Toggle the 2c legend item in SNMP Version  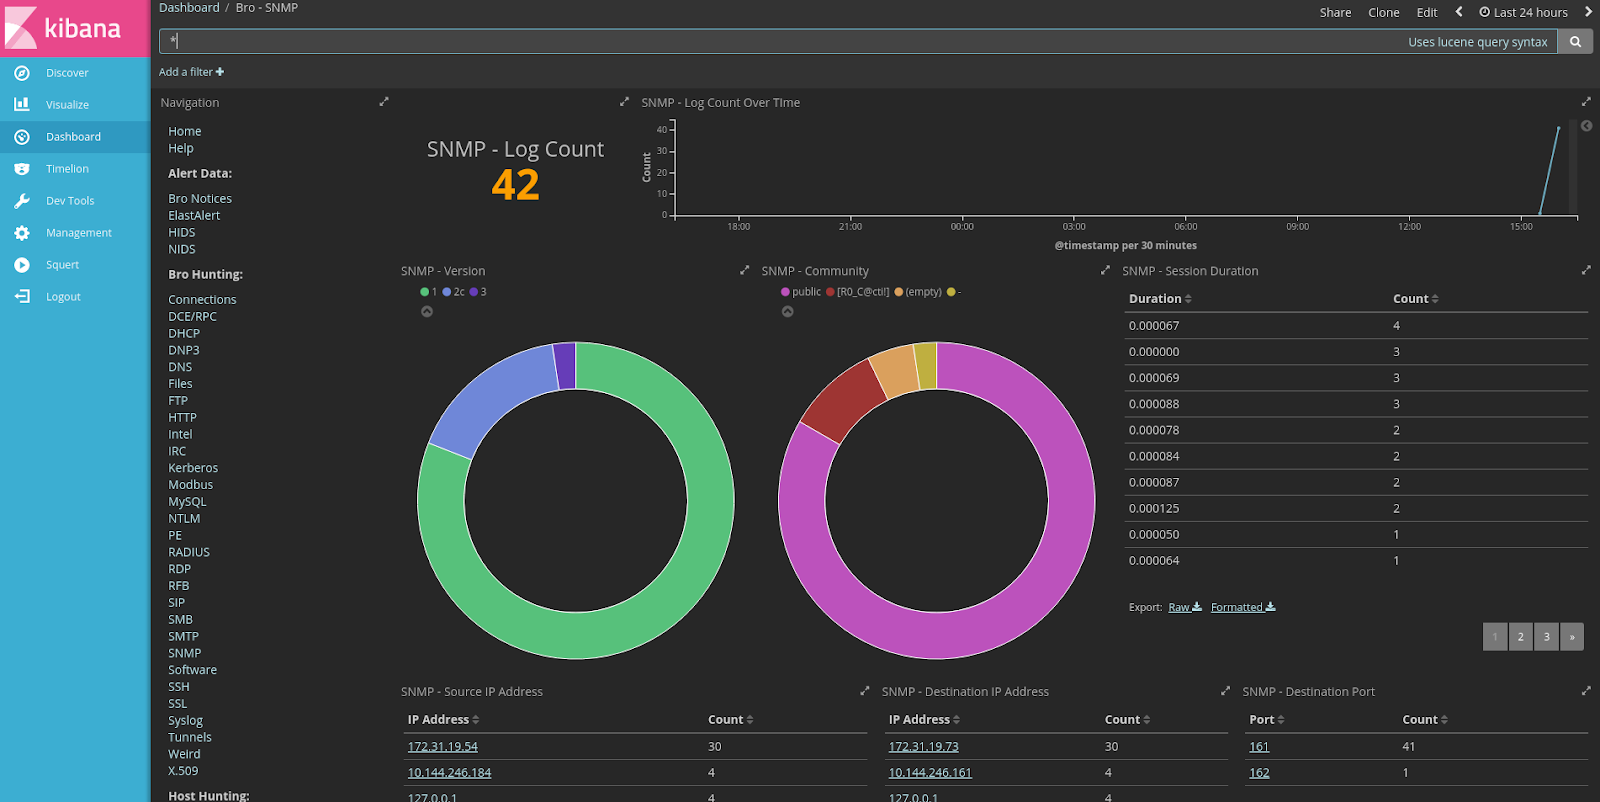tap(454, 292)
